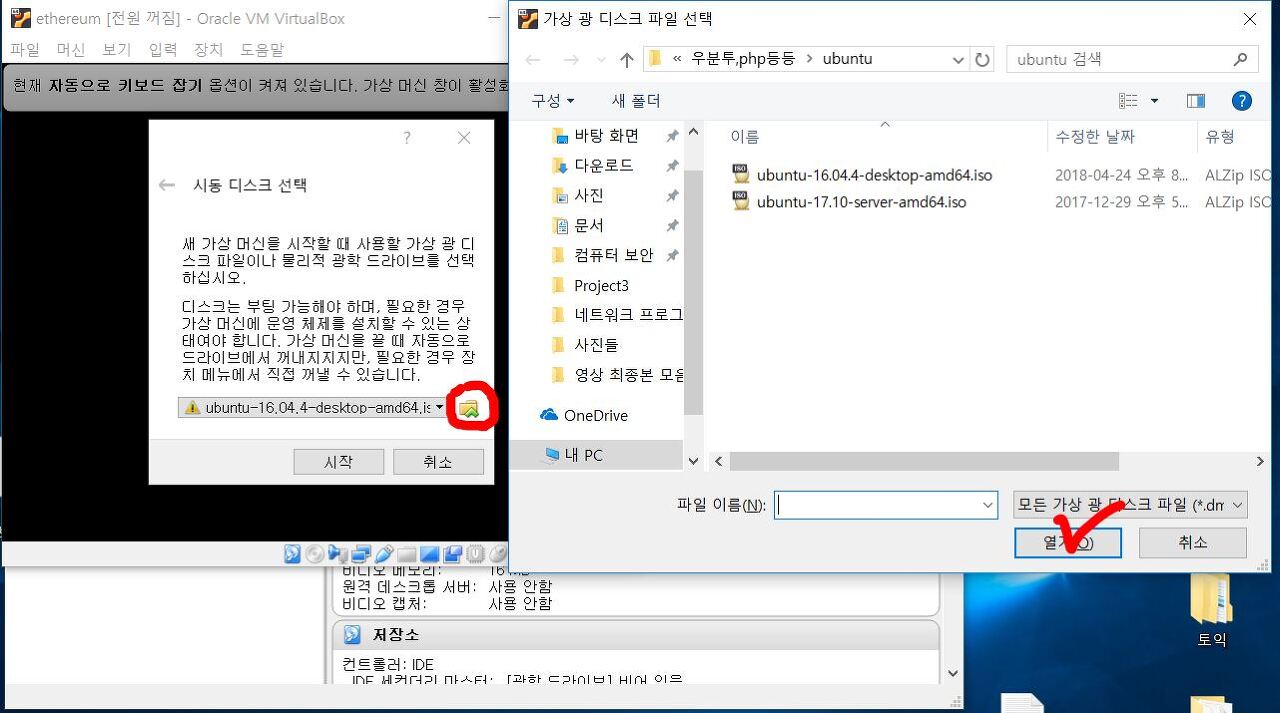Click the VirtualBox Manager details scroll-down arrow
The width and height of the screenshot is (1280, 713).
point(952,674)
